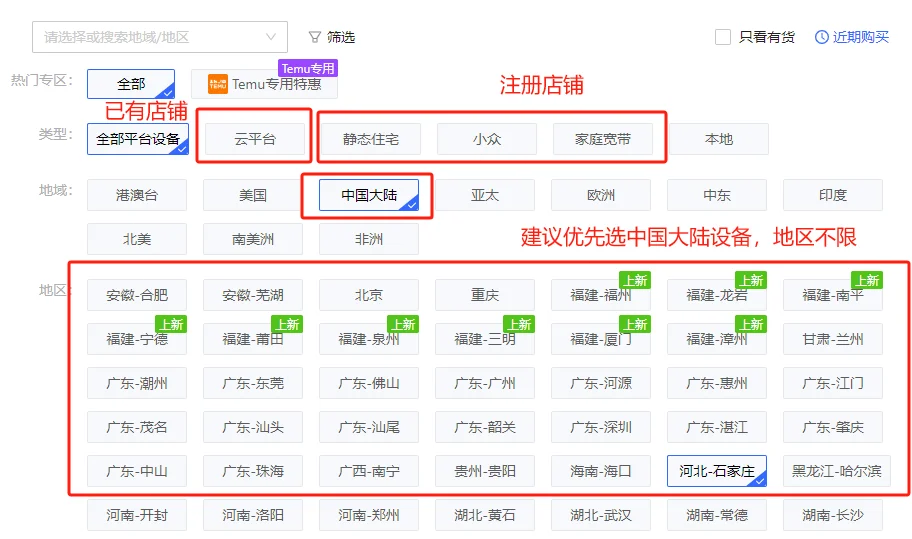
Task: Select 静态住宅 type
Action: (x=370, y=139)
